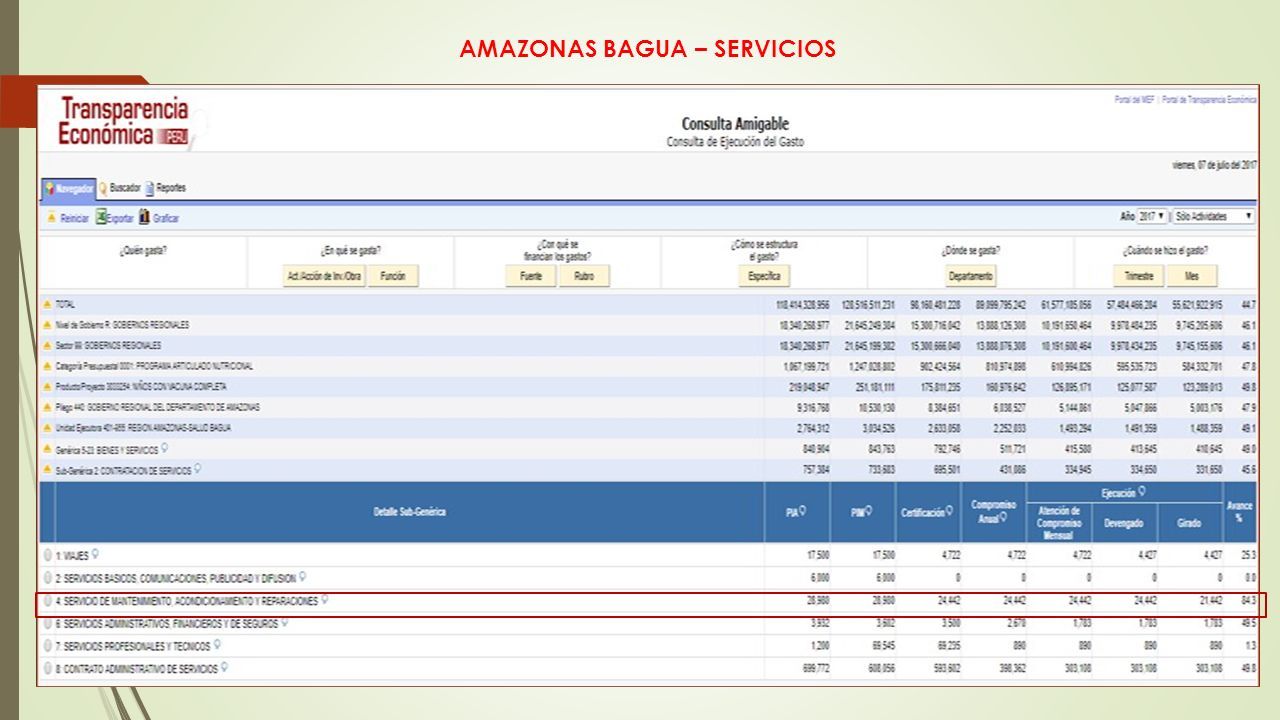Click the Rubro button
The image size is (1280, 720).
click(584, 276)
